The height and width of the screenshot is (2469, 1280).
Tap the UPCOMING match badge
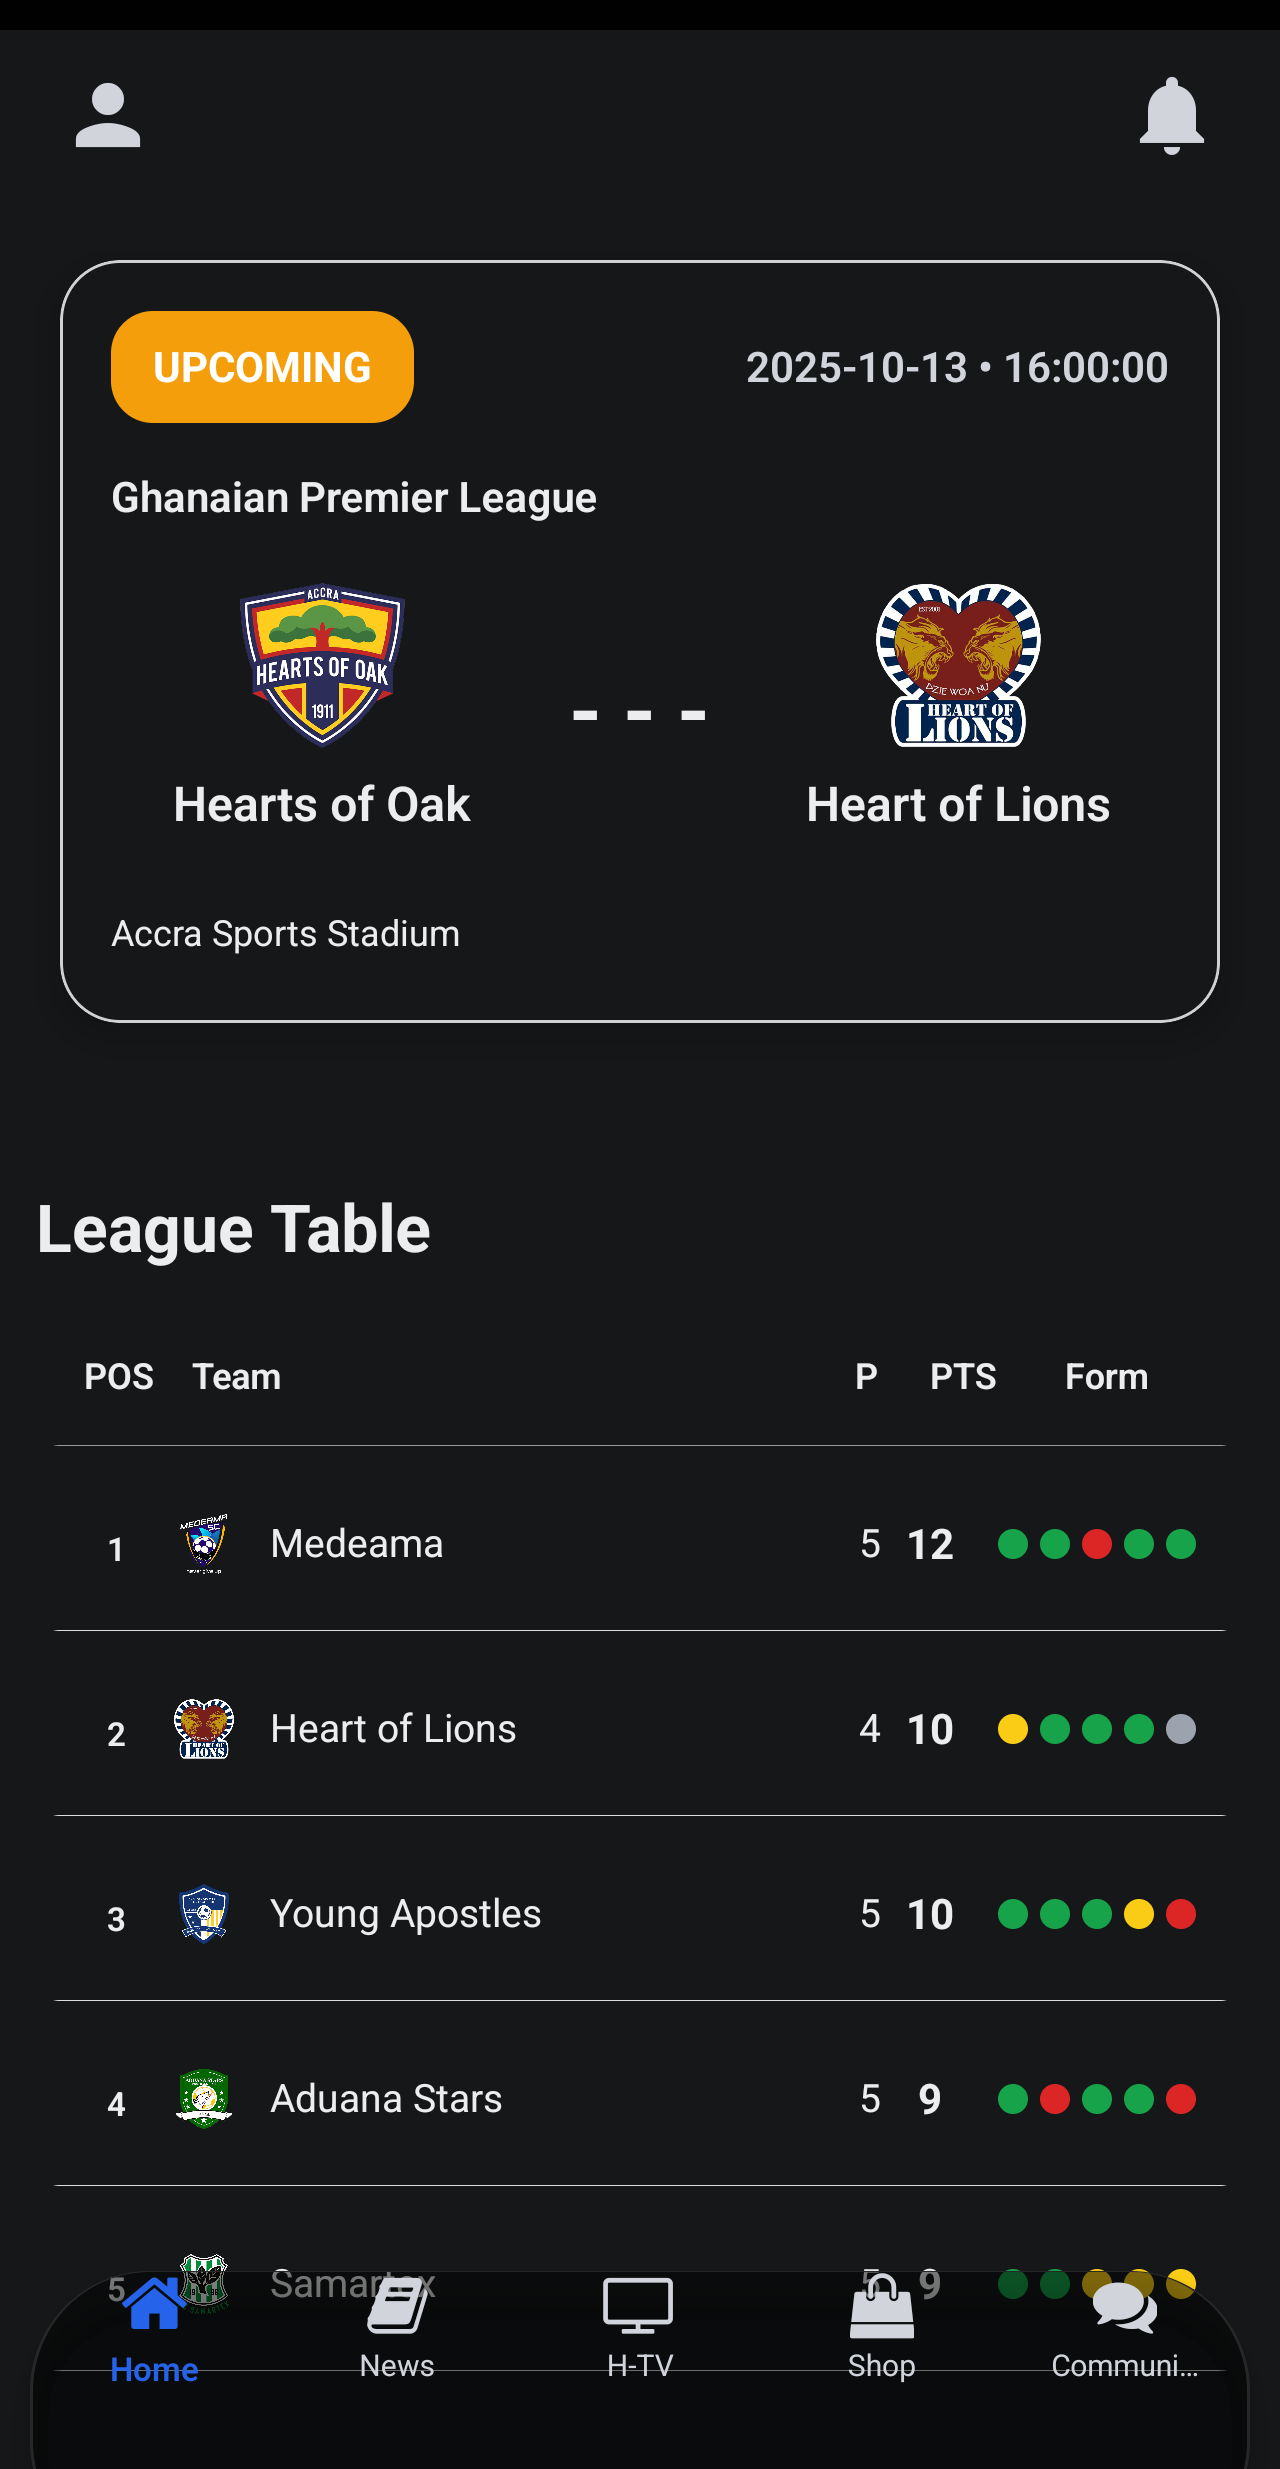[262, 367]
